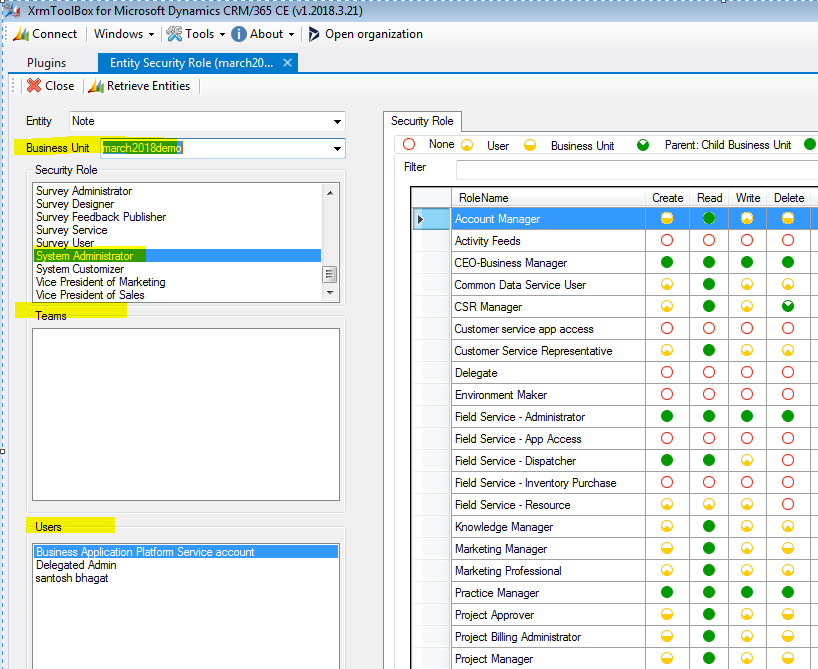
Task: Switch to the Plugins tab
Action: (x=46, y=63)
